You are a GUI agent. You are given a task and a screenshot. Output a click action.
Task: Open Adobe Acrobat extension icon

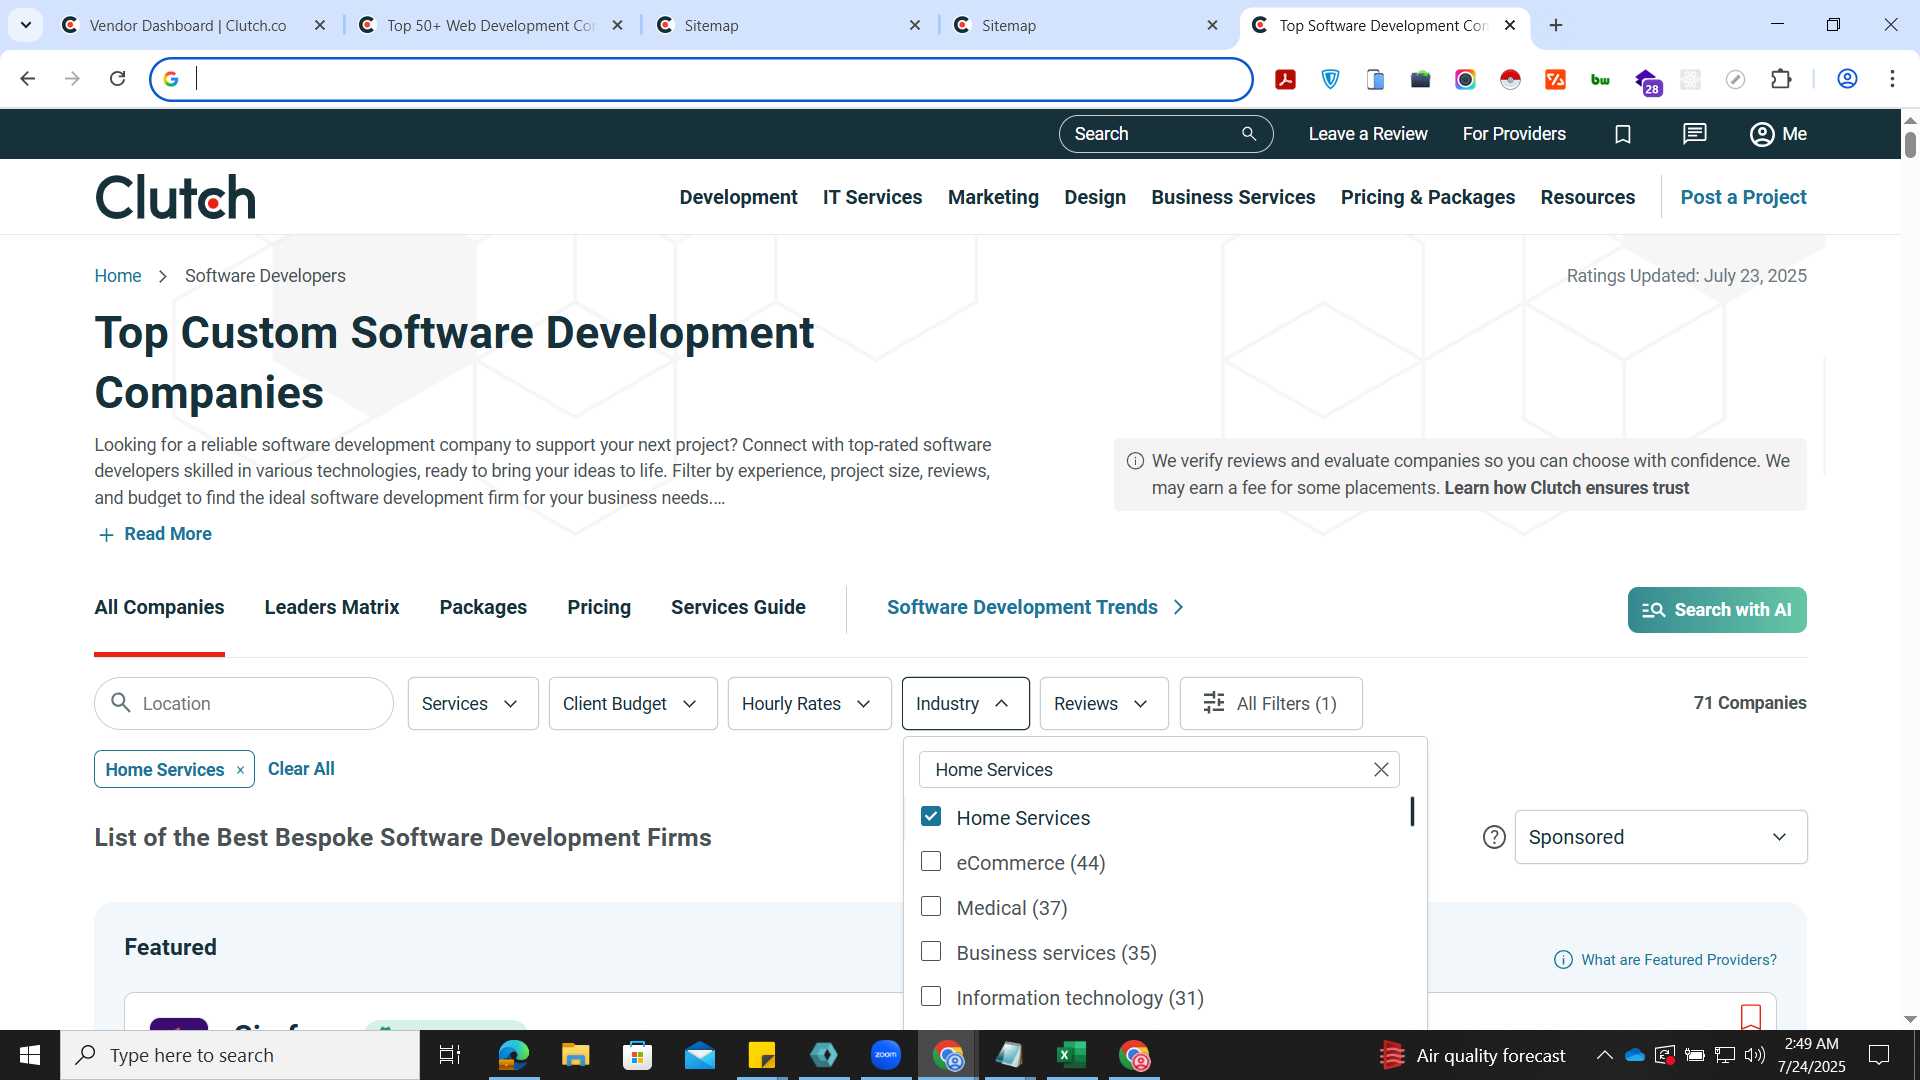(x=1286, y=79)
